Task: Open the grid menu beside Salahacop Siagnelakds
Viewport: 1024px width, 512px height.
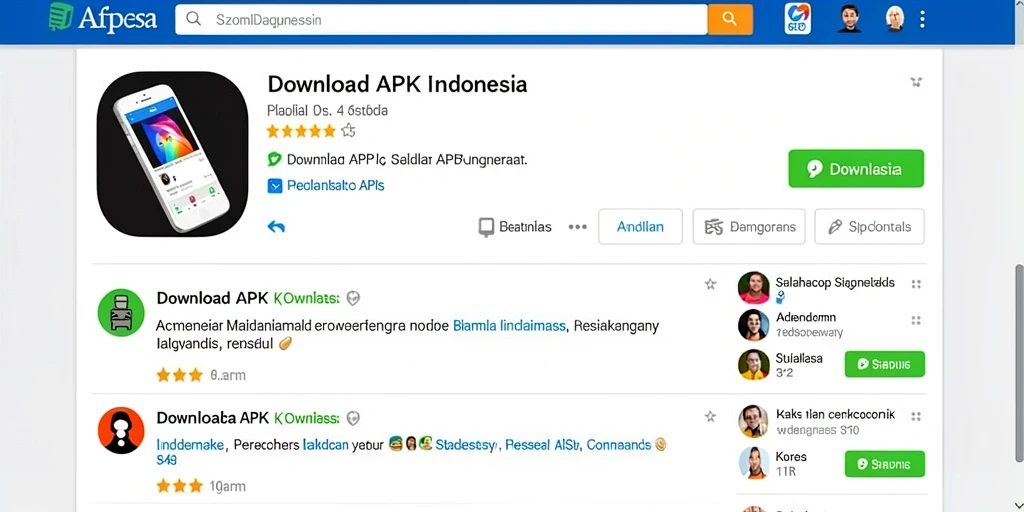Action: coord(916,284)
